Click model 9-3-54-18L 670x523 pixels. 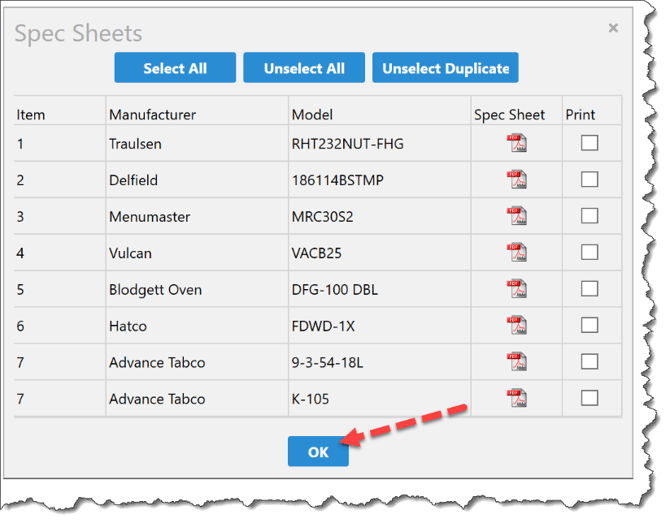pyautogui.click(x=327, y=363)
